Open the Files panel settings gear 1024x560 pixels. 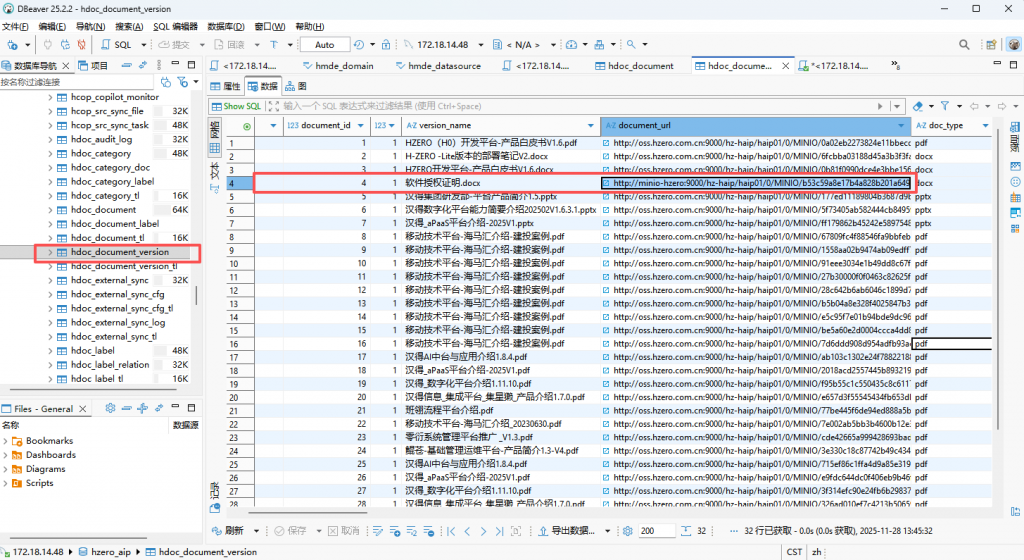pyautogui.click(x=111, y=409)
